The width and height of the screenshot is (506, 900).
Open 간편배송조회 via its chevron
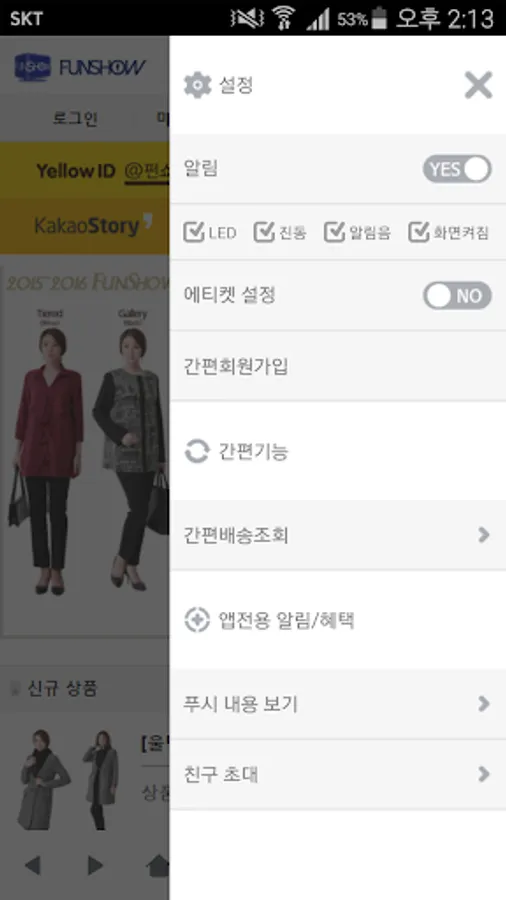pos(484,535)
